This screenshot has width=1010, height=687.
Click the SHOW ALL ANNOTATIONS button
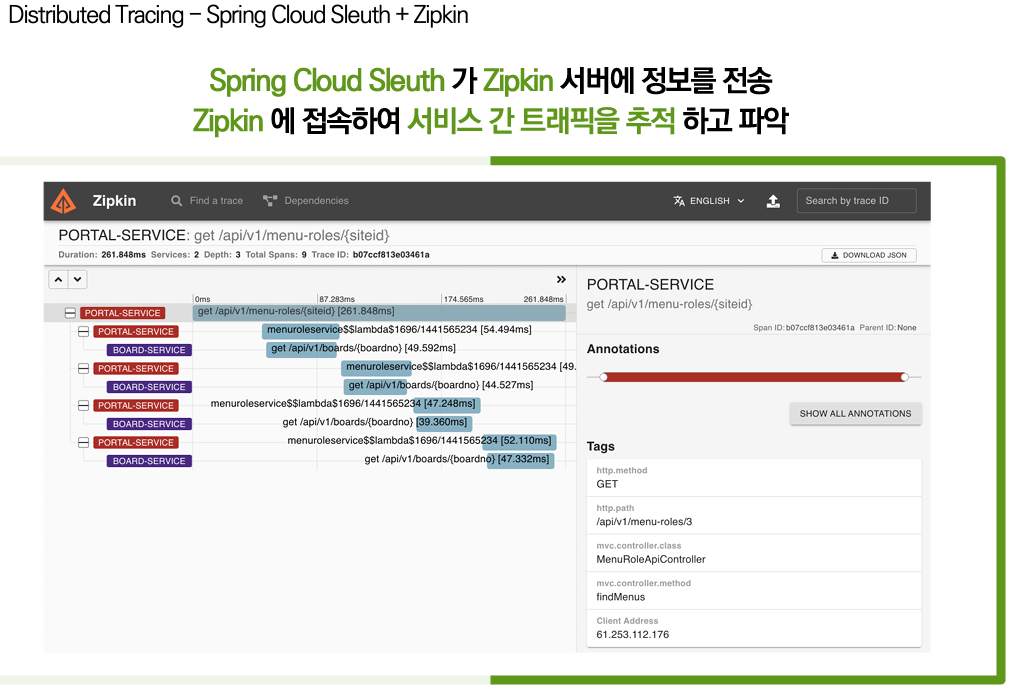pyautogui.click(x=855, y=413)
